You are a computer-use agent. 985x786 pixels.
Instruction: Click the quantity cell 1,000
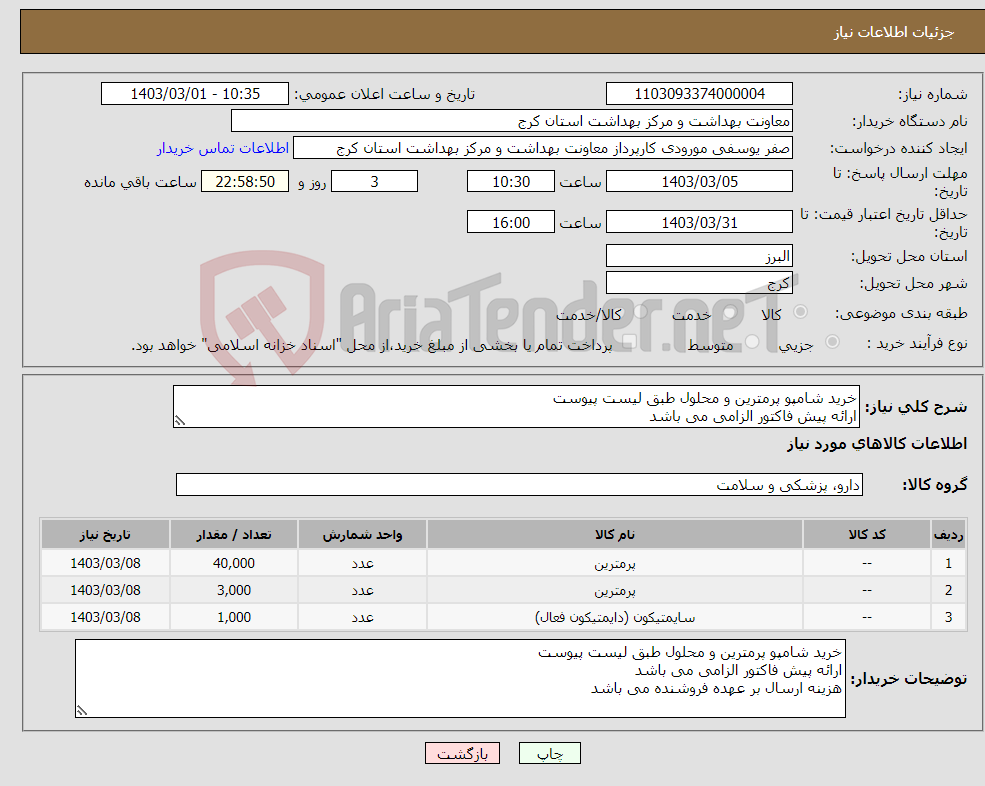[234, 617]
